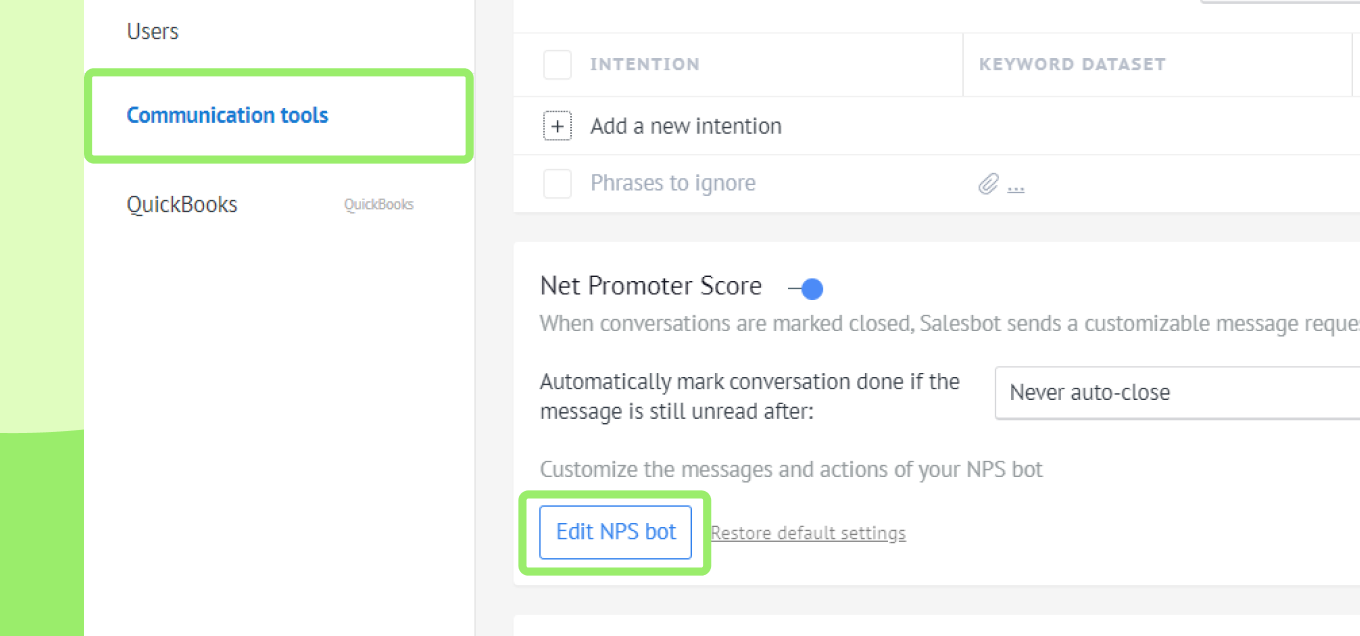Viewport: 1360px width, 636px height.
Task: Click the Net Promoter Score heading
Action: (651, 287)
